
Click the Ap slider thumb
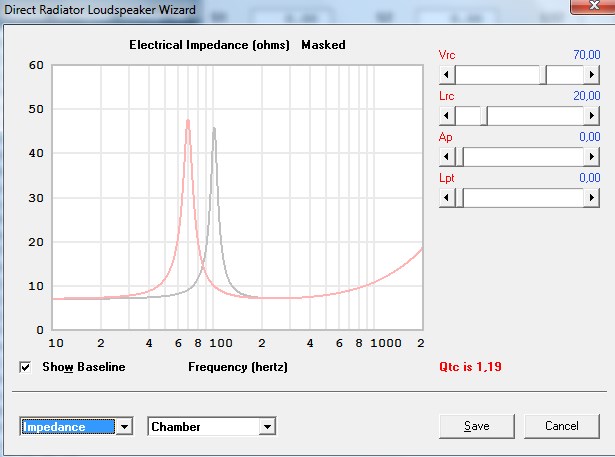459,157
